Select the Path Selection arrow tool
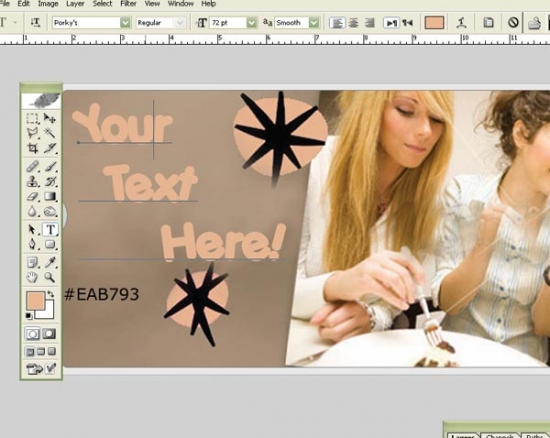550x438 pixels. 32,229
